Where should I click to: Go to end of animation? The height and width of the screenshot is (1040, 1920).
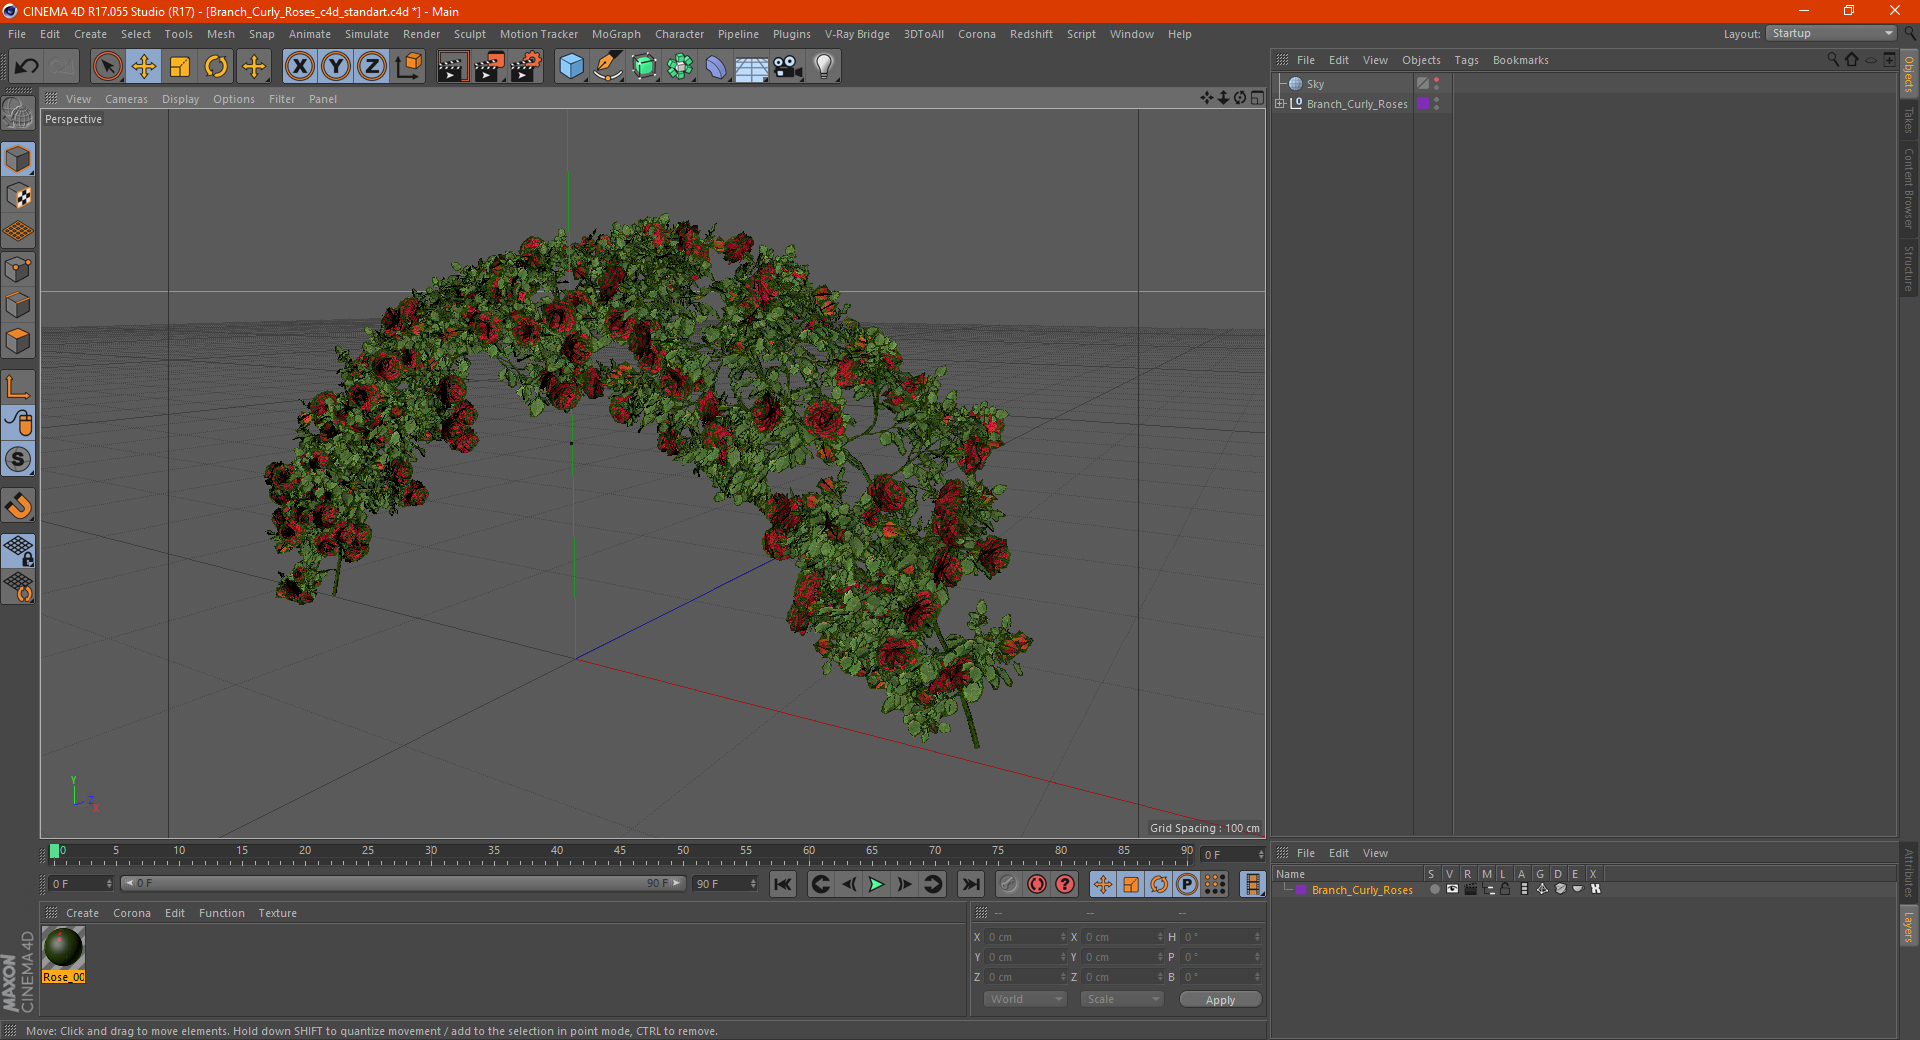point(970,884)
